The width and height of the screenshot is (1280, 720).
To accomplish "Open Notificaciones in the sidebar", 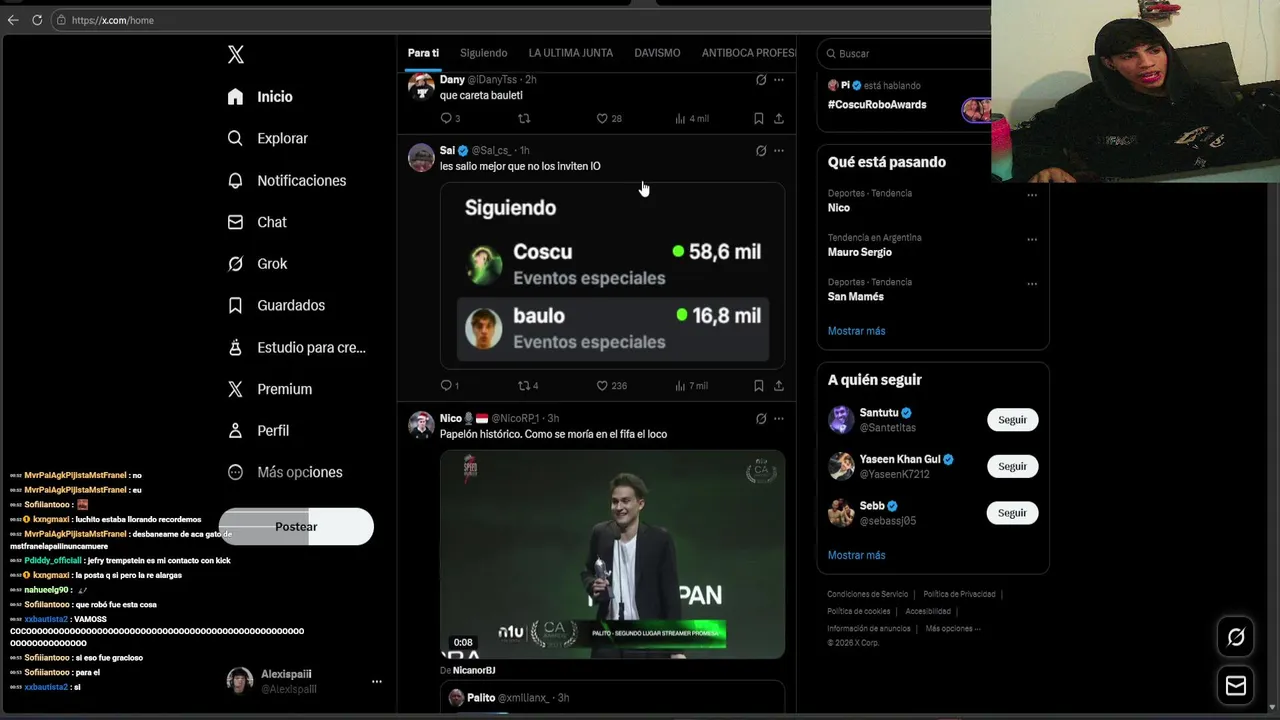I will coord(286,181).
